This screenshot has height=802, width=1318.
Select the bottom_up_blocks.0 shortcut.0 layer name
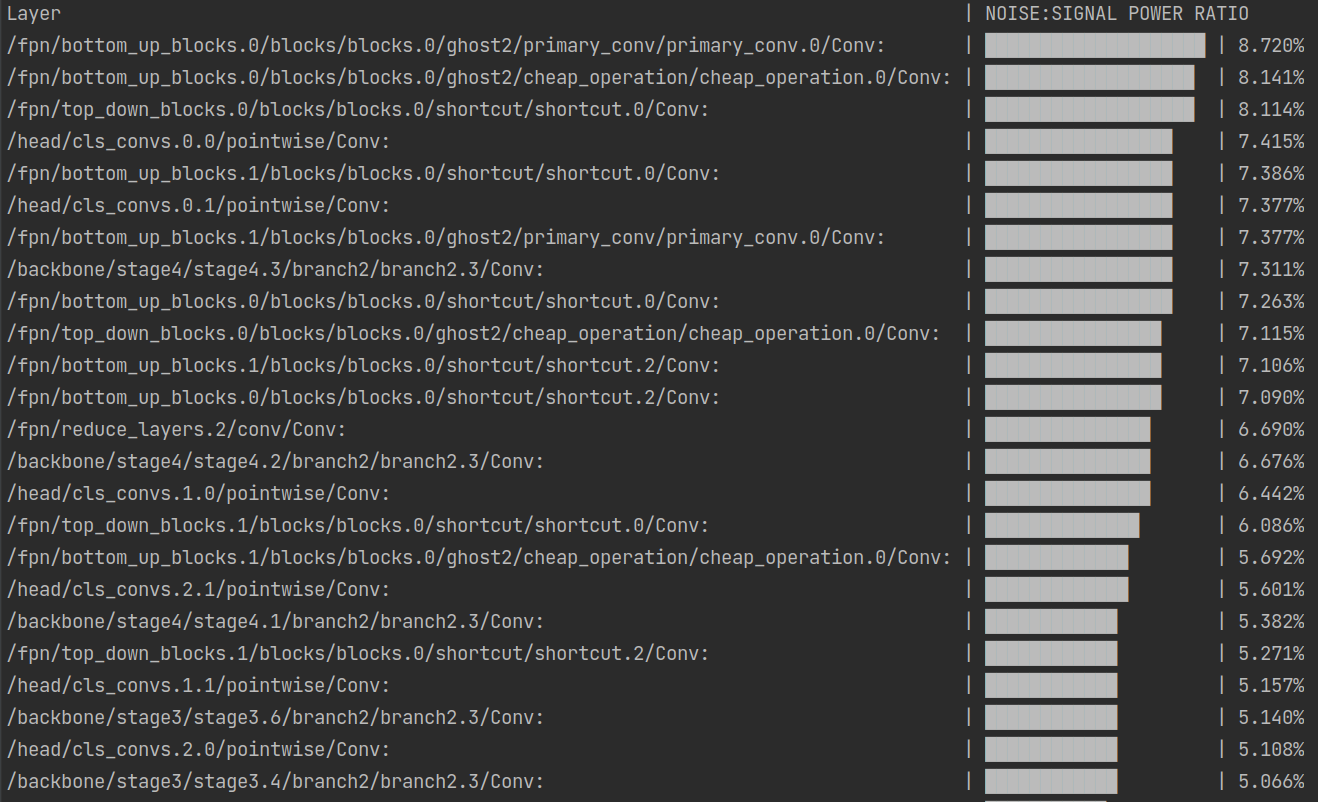(x=363, y=302)
